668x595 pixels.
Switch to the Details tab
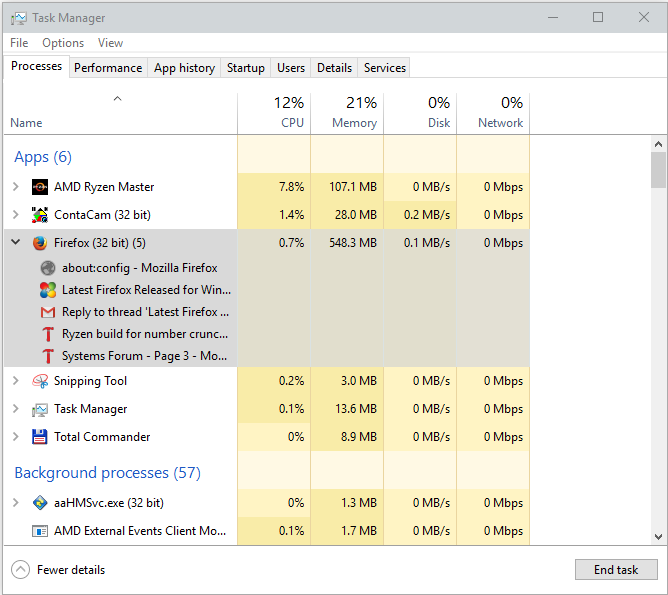334,68
